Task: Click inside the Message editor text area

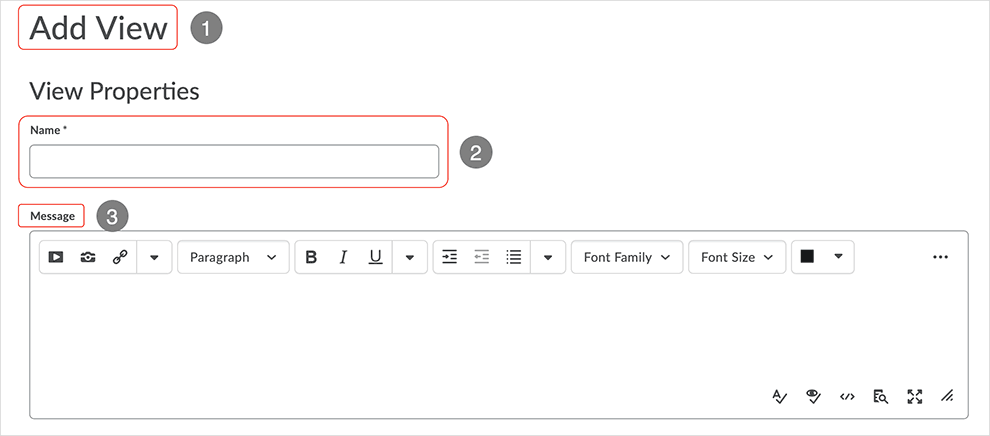Action: [499, 331]
